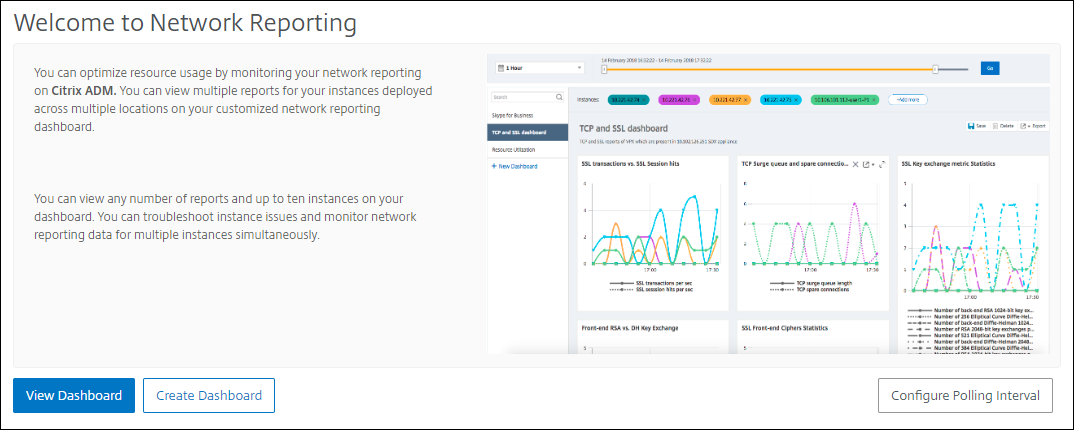Click the blue Go button in preview
Viewport: 1074px width, 430px height.
click(x=990, y=68)
